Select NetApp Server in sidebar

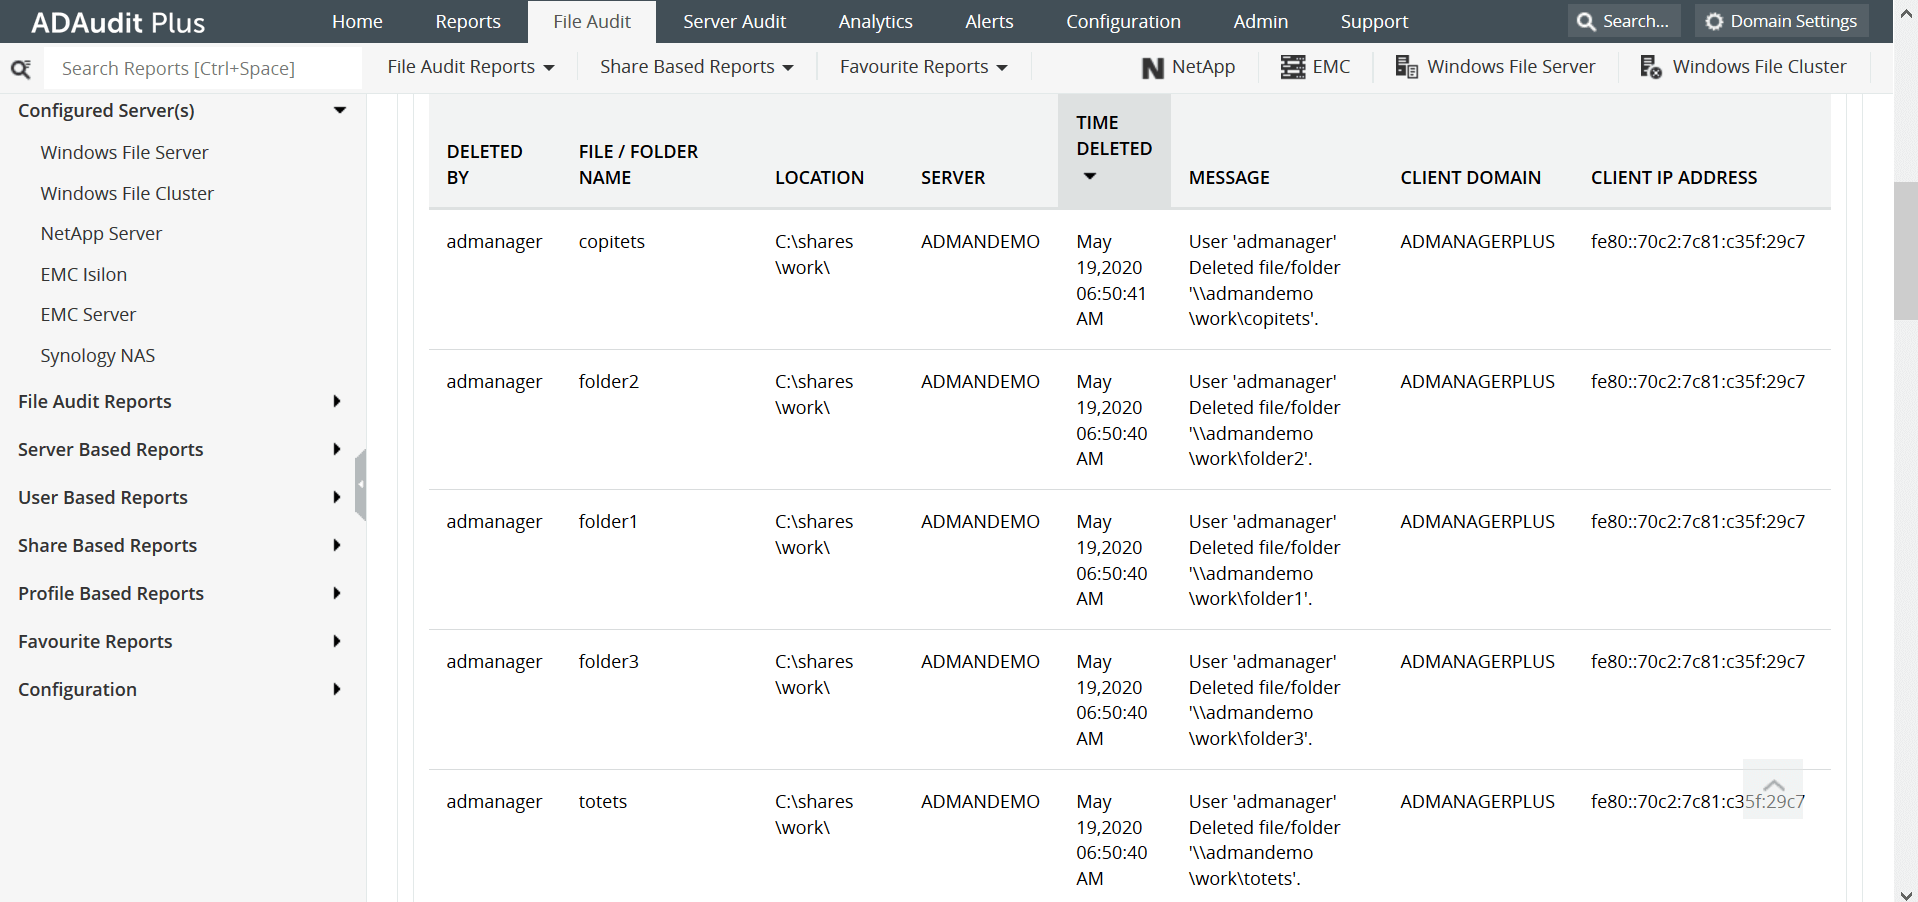[x=101, y=233]
